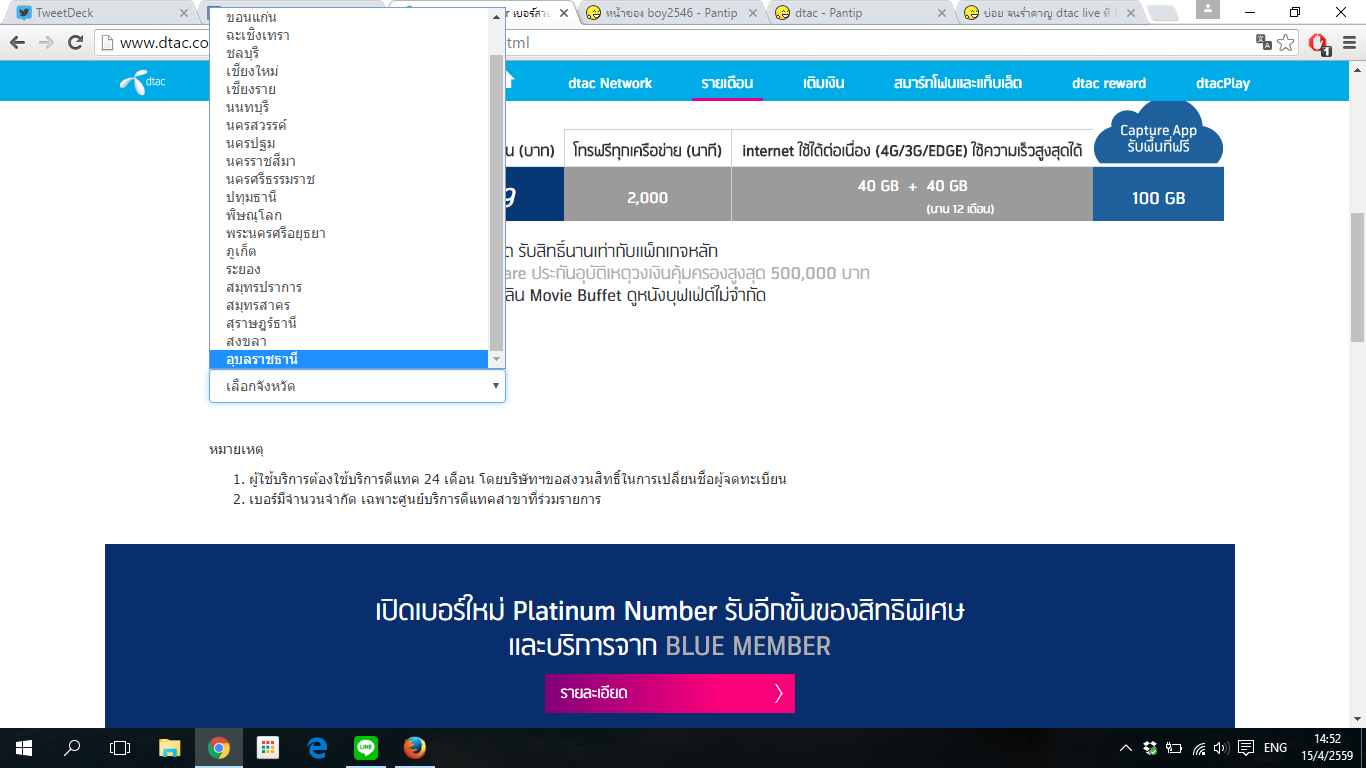
Task: Open the LINE app from the taskbar
Action: 366,747
